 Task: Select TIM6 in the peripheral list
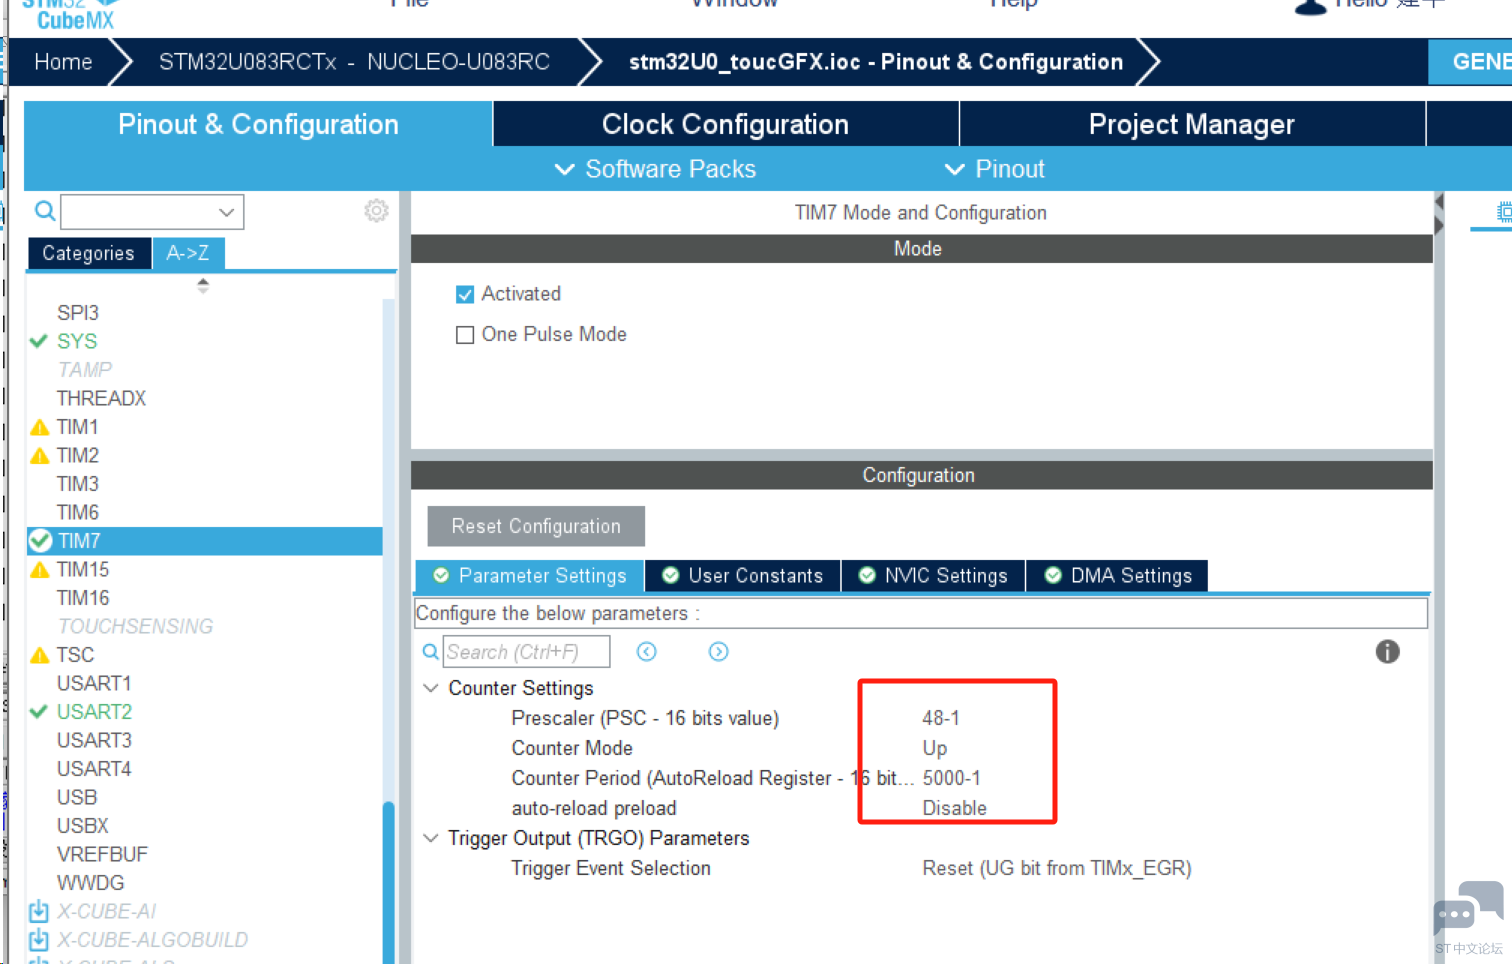pos(78,512)
